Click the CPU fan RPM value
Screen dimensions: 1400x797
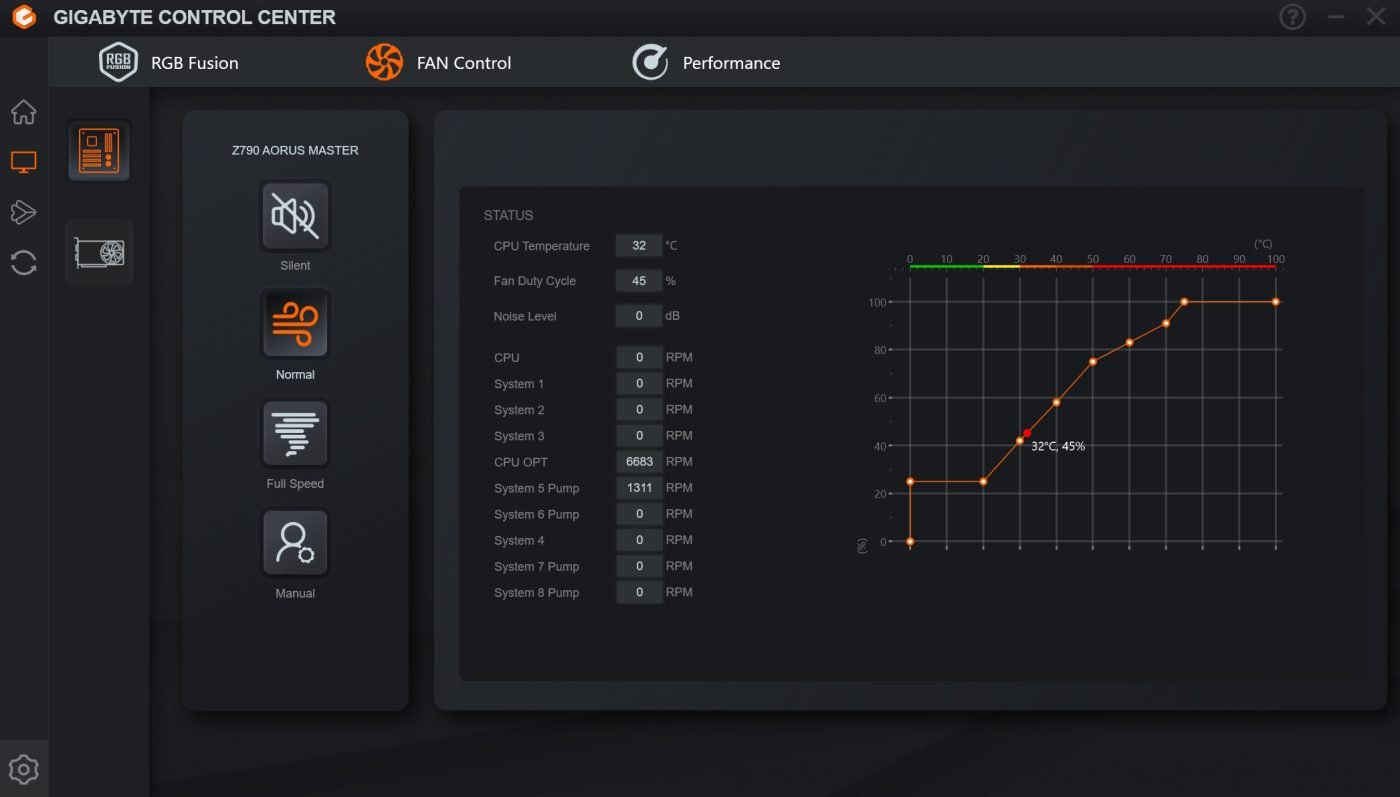(639, 357)
